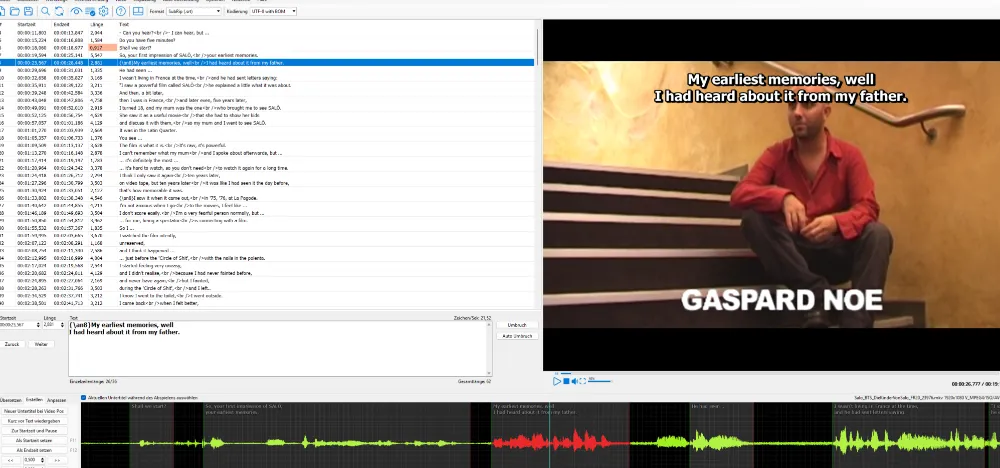Click the Weiter button
The height and width of the screenshot is (468, 1000).
click(41, 344)
